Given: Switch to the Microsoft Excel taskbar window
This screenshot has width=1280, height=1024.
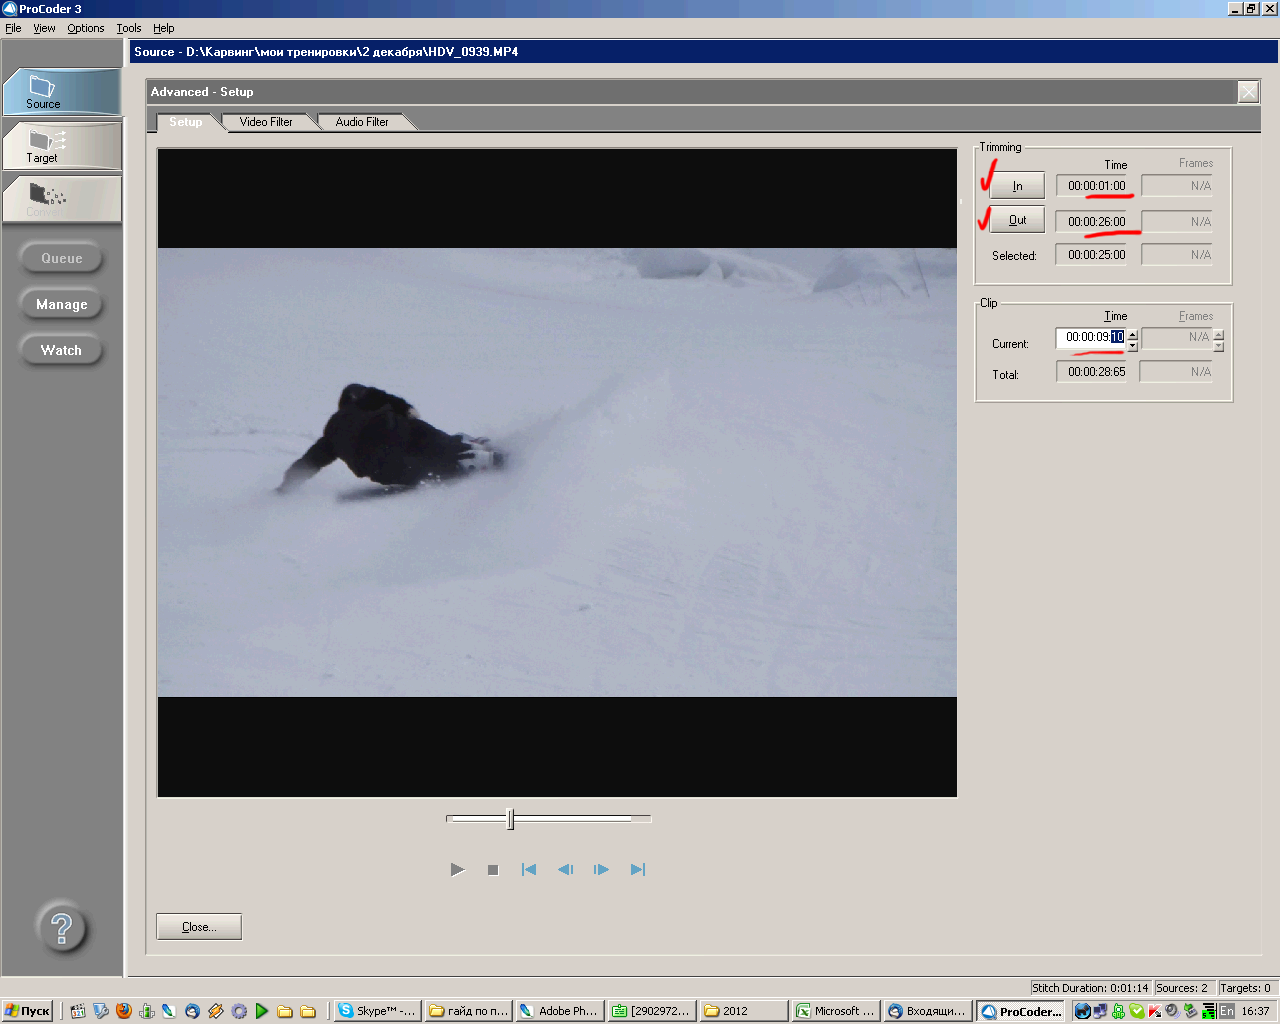Looking at the screenshot, I should tap(835, 1011).
